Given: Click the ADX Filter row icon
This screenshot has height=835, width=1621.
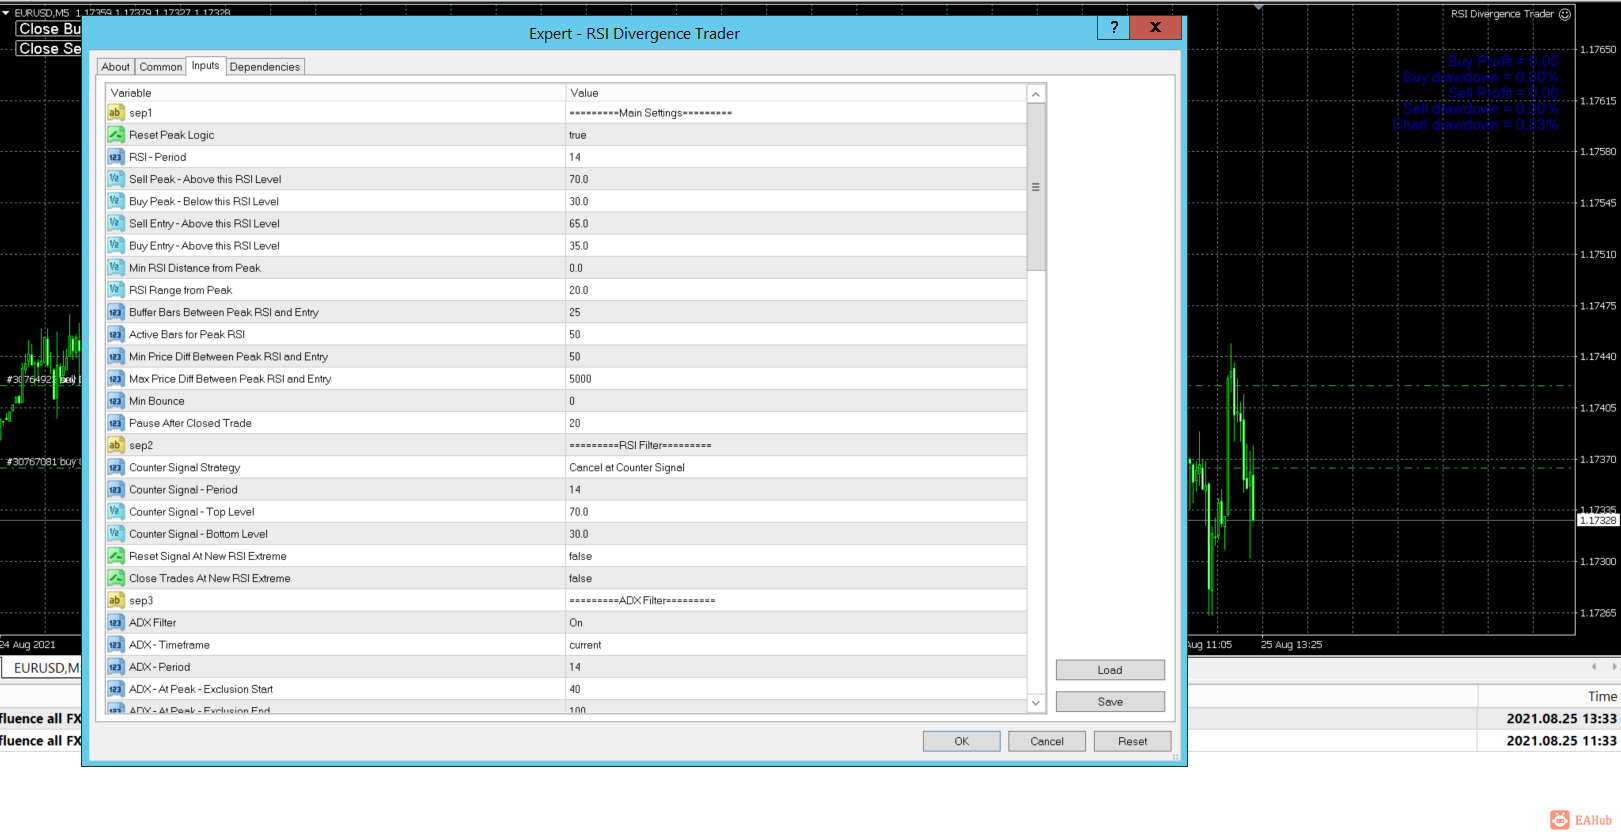Looking at the screenshot, I should point(116,623).
